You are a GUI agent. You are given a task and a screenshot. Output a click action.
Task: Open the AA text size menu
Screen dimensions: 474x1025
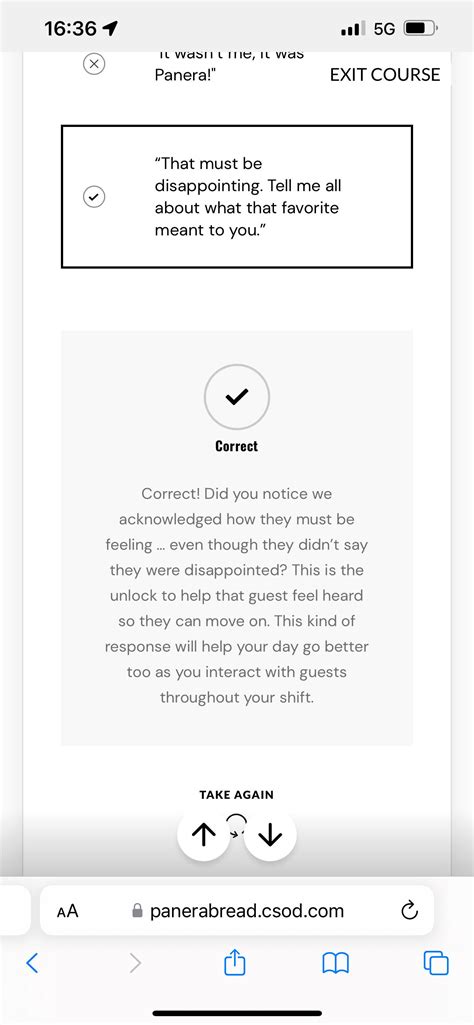[x=67, y=911]
